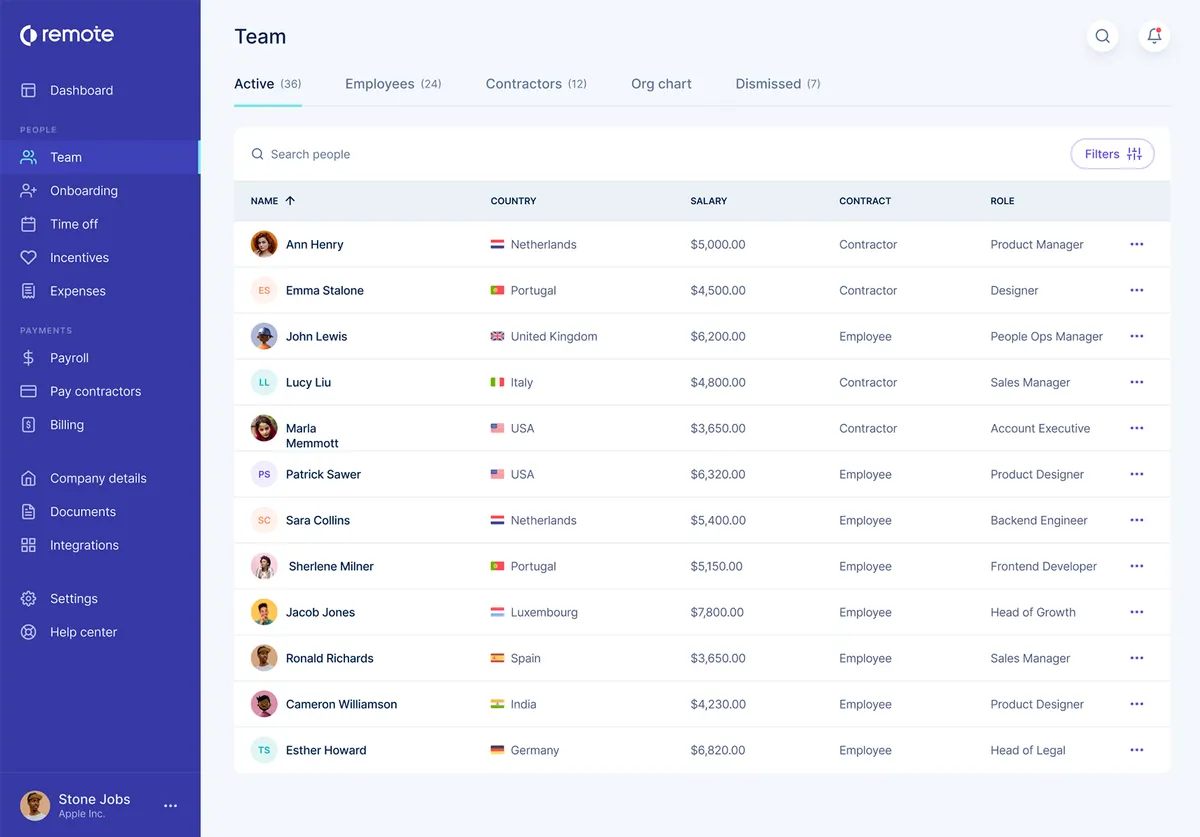Click the Germany country cell
Image resolution: width=1200 pixels, height=837 pixels.
click(524, 750)
